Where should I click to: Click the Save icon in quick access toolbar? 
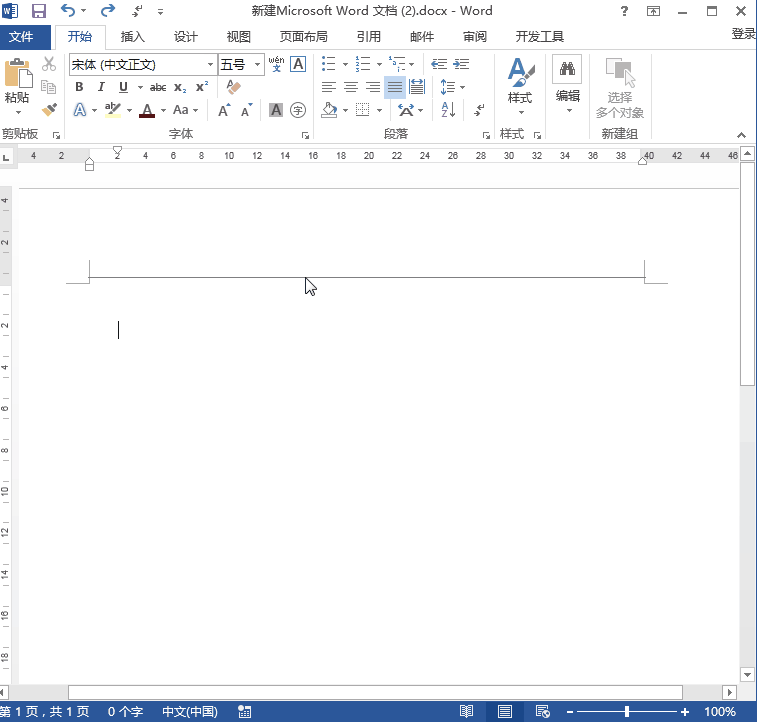point(39,11)
